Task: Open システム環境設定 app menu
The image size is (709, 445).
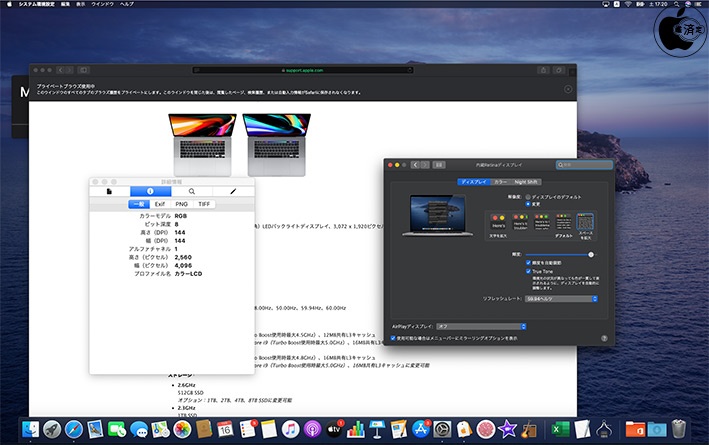Action: pyautogui.click(x=36, y=4)
